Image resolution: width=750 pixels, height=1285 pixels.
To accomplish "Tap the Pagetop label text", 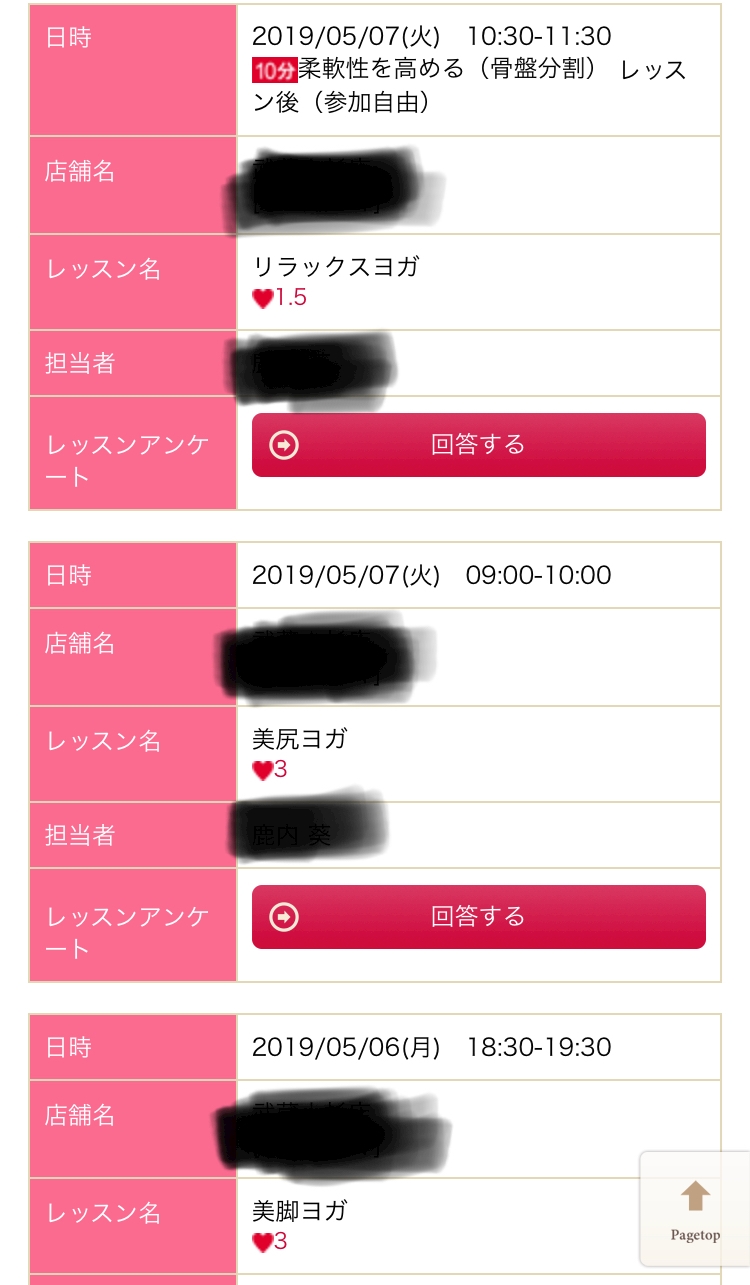I will click(x=695, y=1235).
